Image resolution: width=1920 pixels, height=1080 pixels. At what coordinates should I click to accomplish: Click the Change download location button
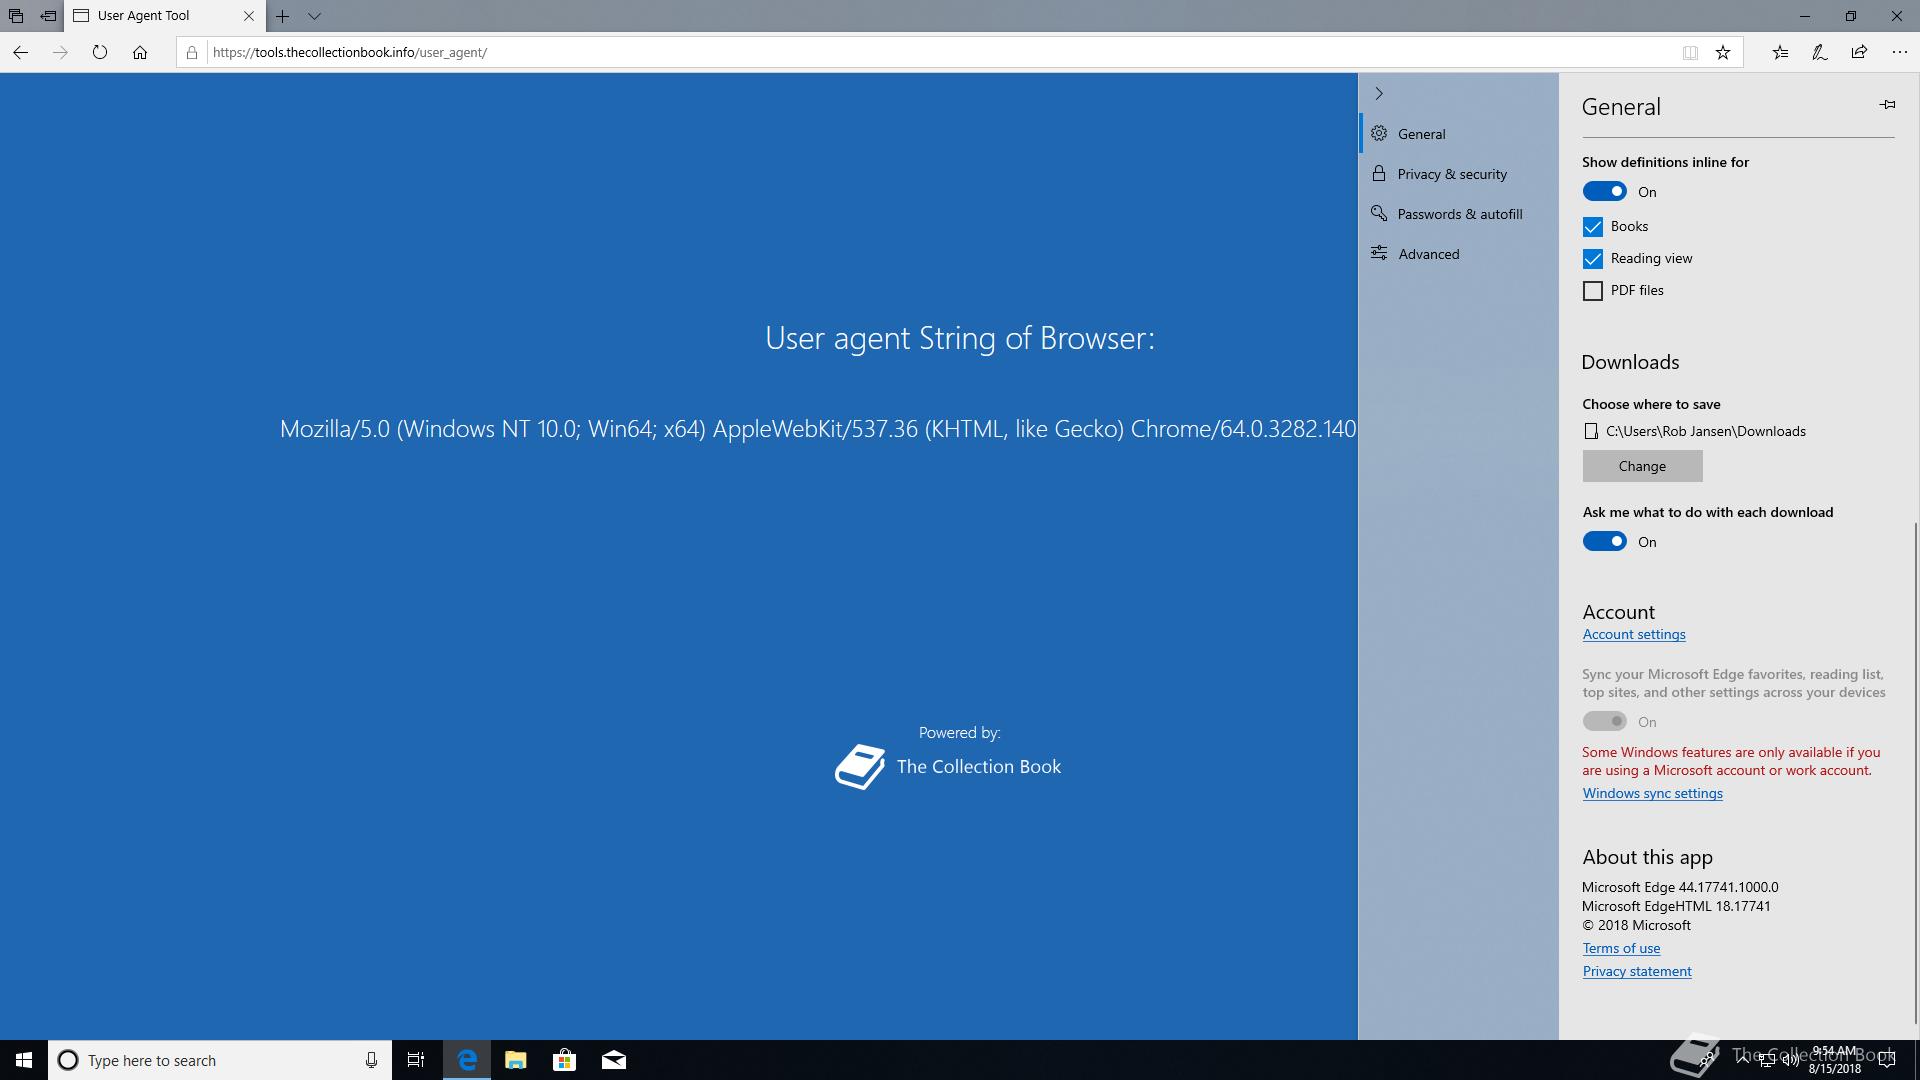(x=1642, y=466)
